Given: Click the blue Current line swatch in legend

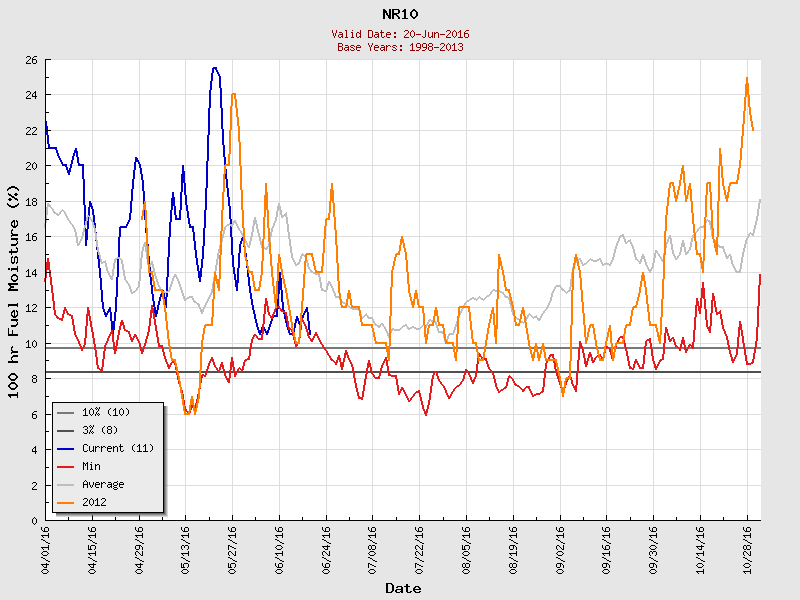Looking at the screenshot, I should 66,448.
